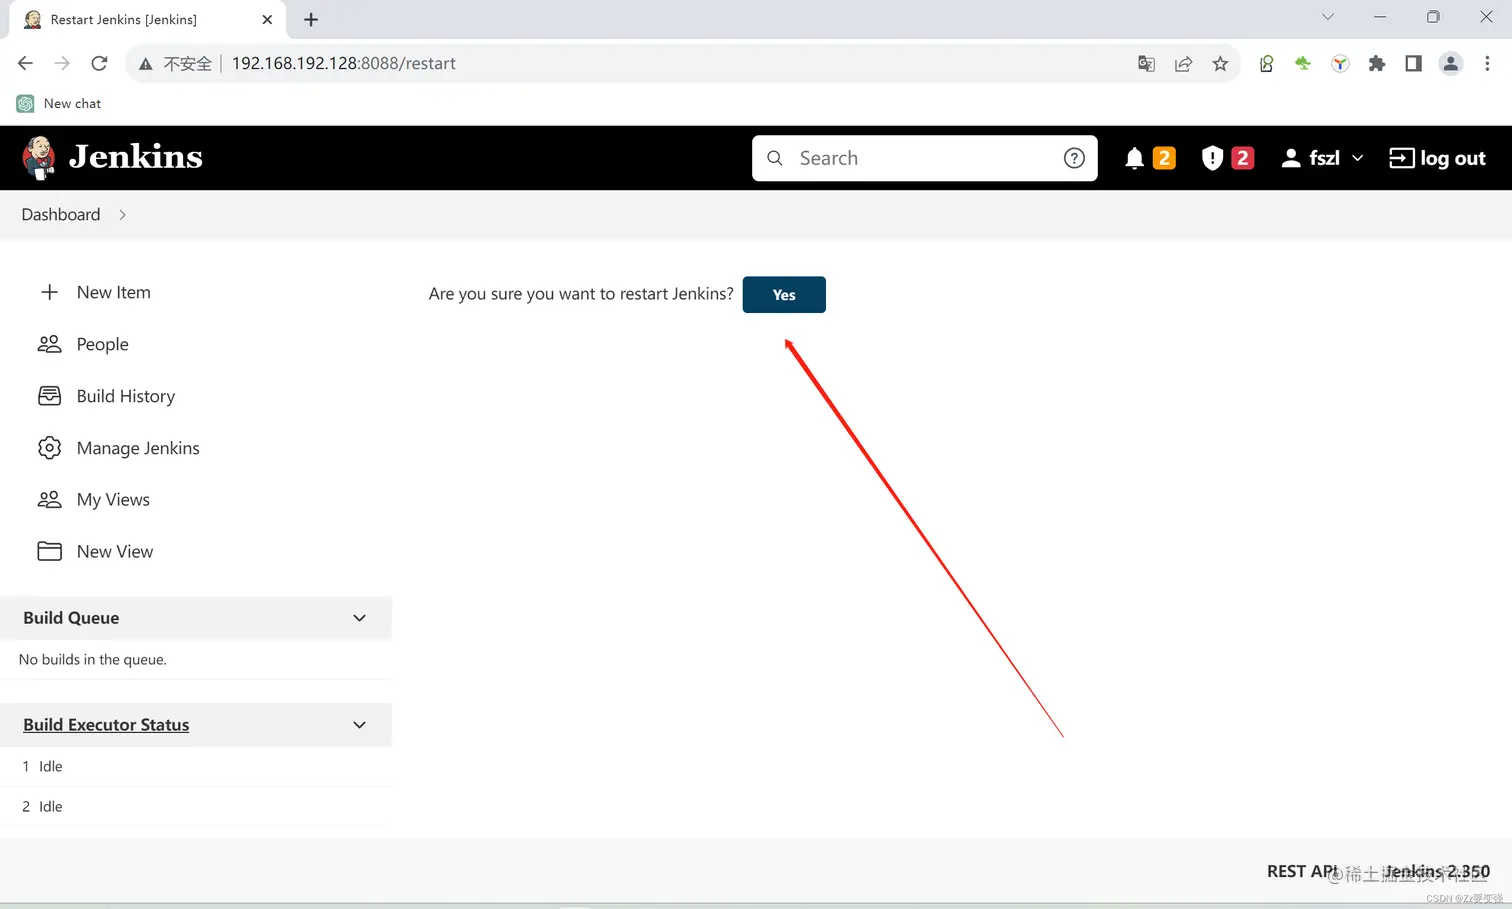Viewport: 1512px width, 909px height.
Task: Collapse the Build Queue panel
Action: (x=359, y=618)
